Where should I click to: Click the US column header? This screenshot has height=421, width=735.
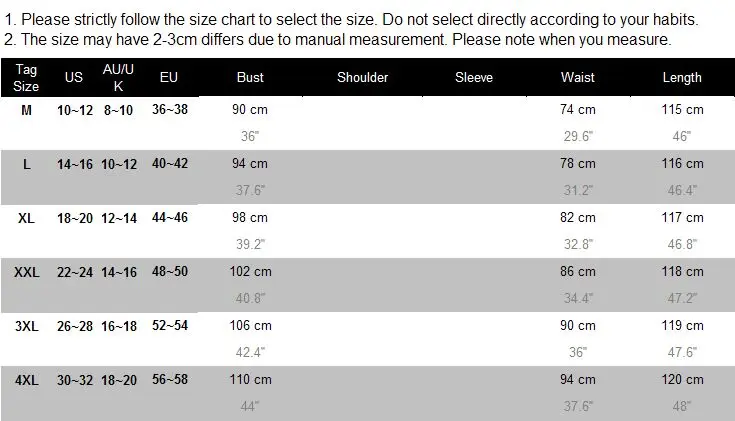tap(74, 77)
